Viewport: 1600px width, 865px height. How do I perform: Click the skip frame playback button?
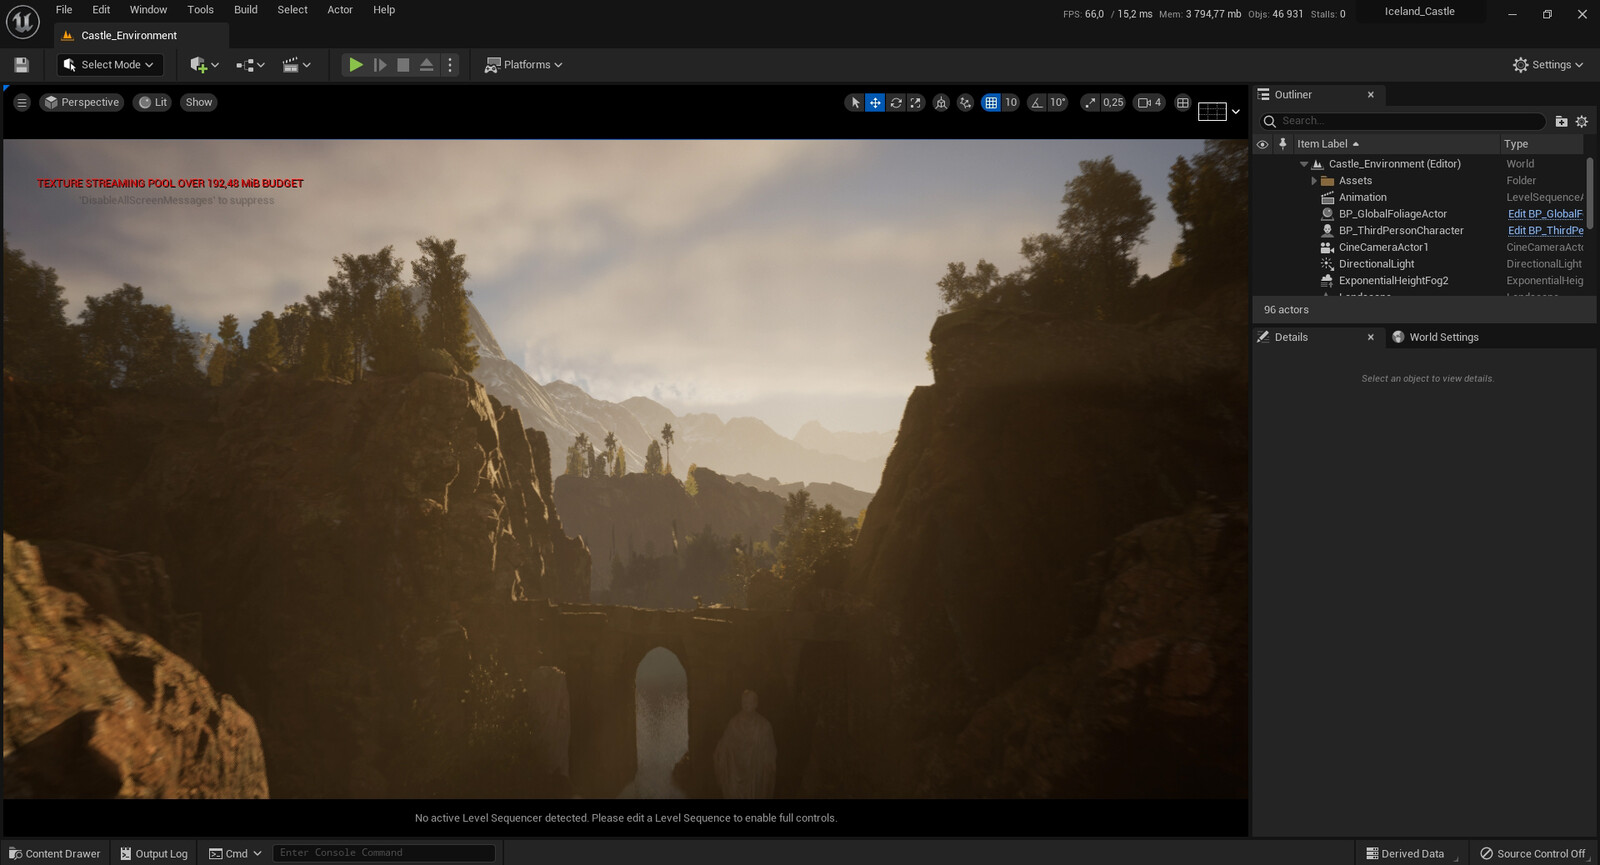coord(380,64)
